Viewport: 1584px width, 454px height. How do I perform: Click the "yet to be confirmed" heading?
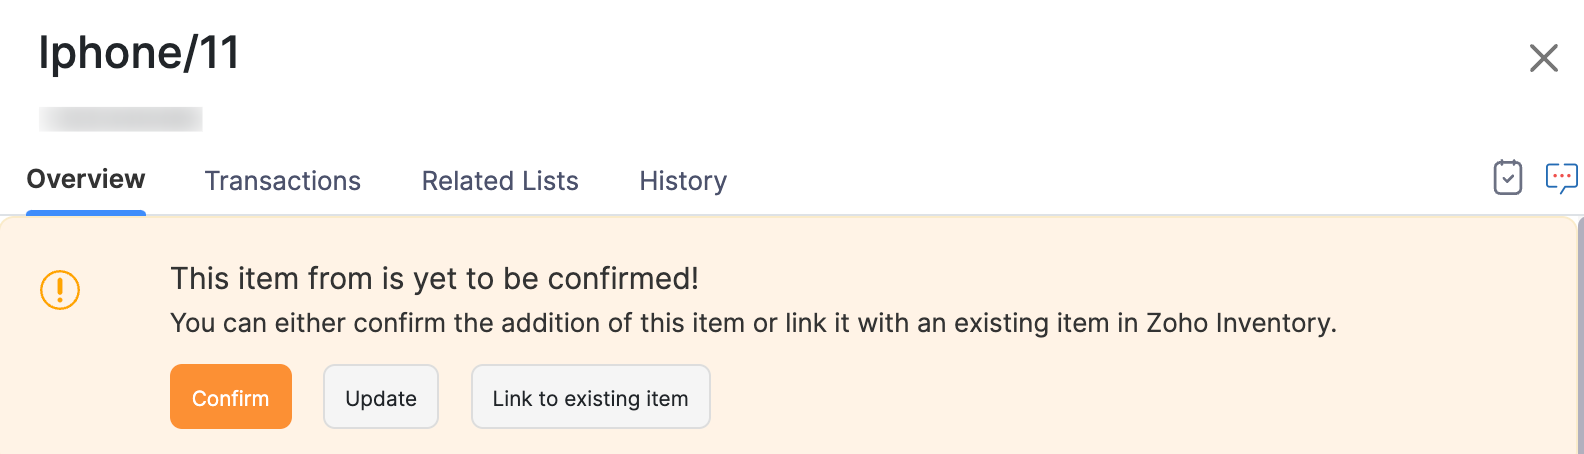pos(434,278)
